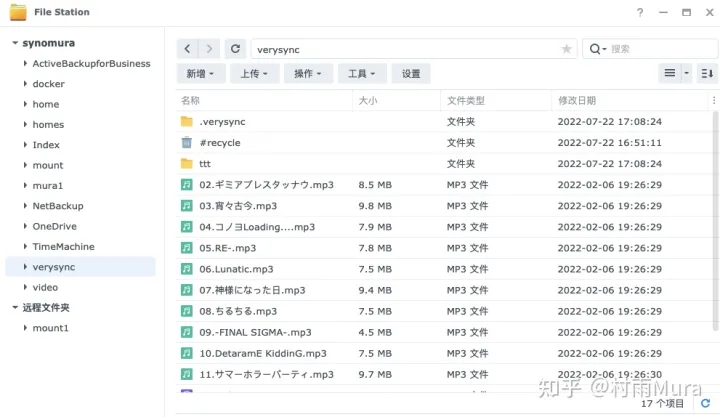Select file 11.サマーホラーパーティ.mp3
Screen dimensions: 720x417
click(266, 374)
